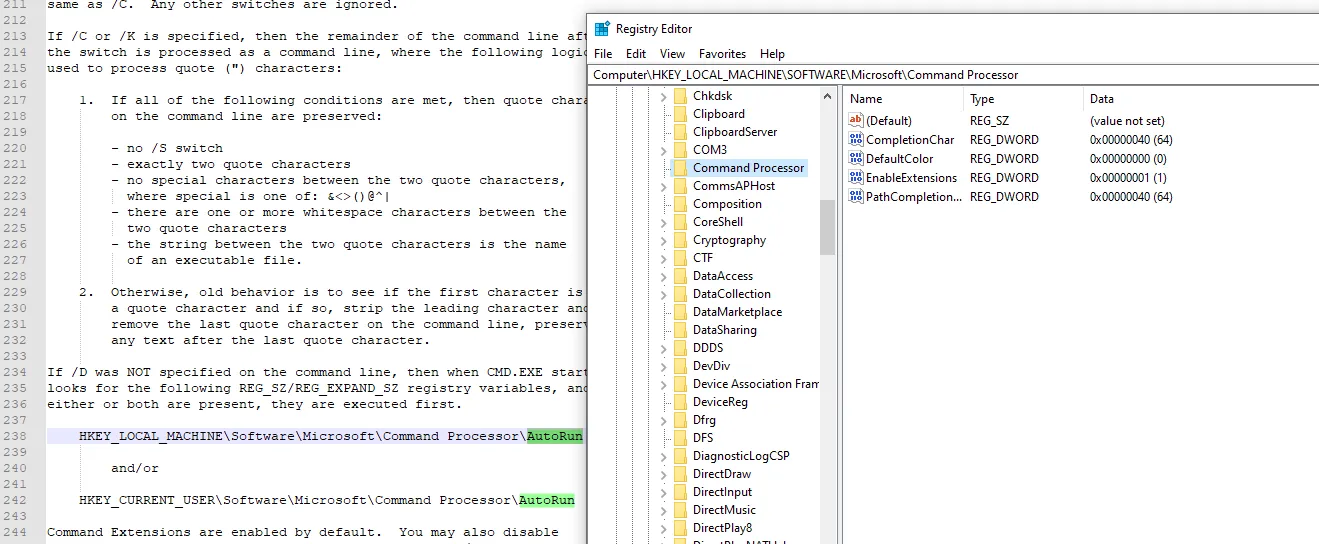1319x544 pixels.
Task: Click the DataCollection folder icon
Action: pyautogui.click(x=680, y=294)
